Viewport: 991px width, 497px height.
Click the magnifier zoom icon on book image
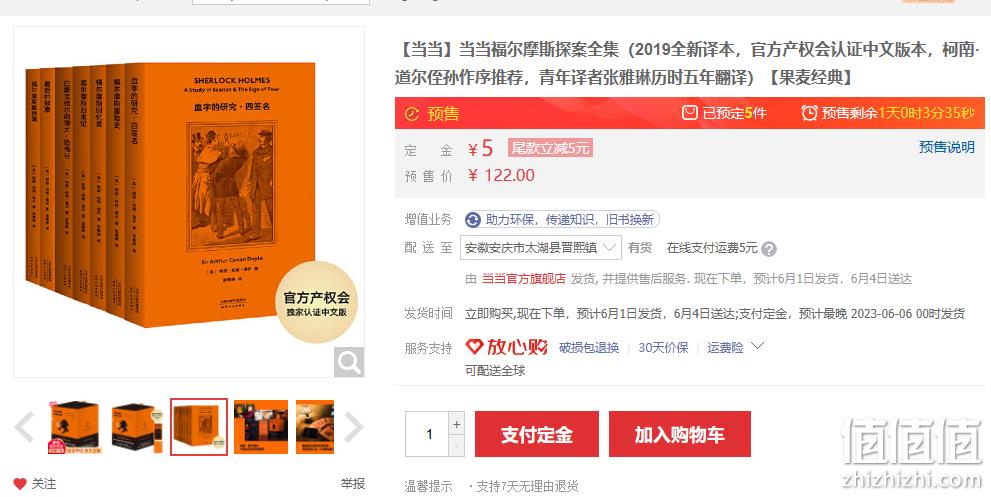tap(349, 362)
